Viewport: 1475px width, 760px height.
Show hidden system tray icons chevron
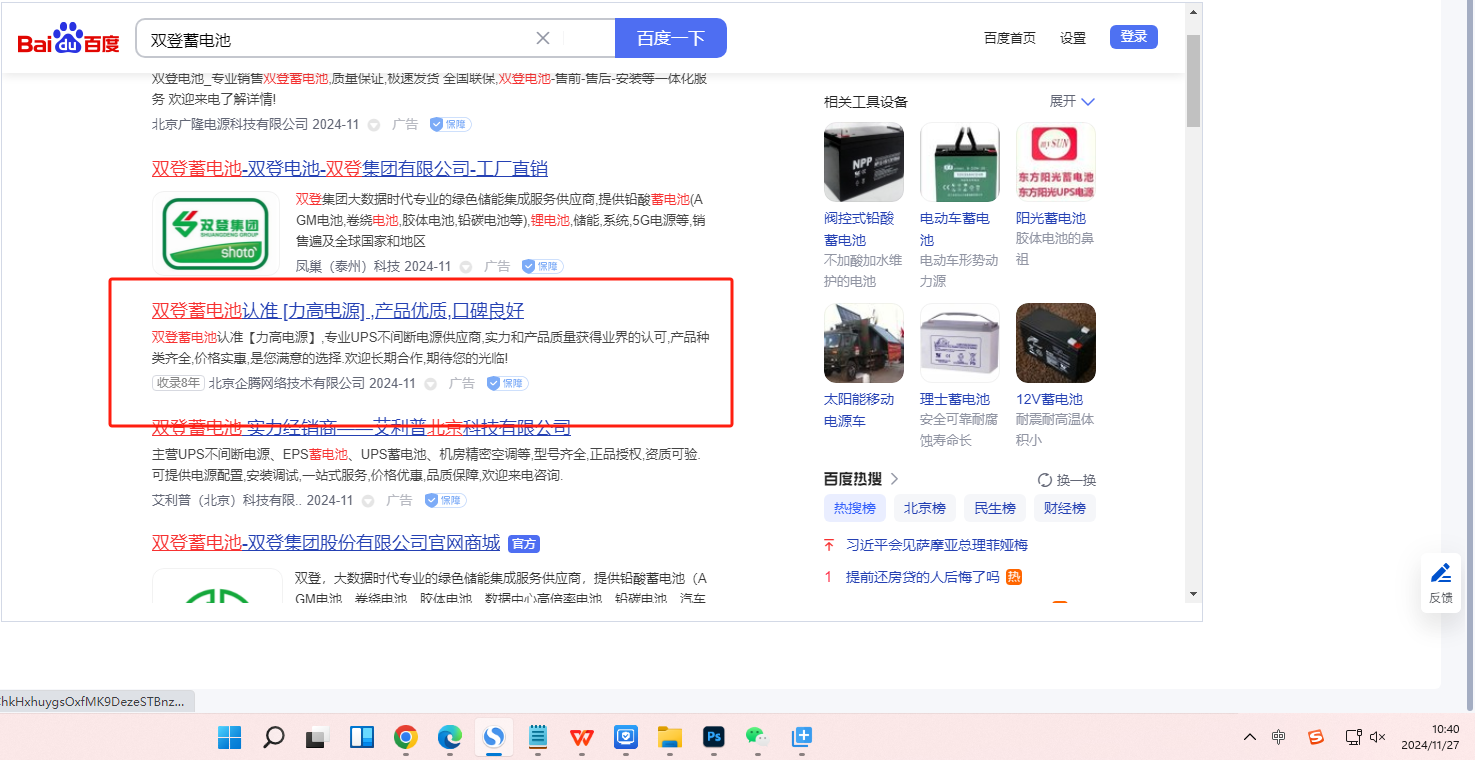click(x=1250, y=738)
